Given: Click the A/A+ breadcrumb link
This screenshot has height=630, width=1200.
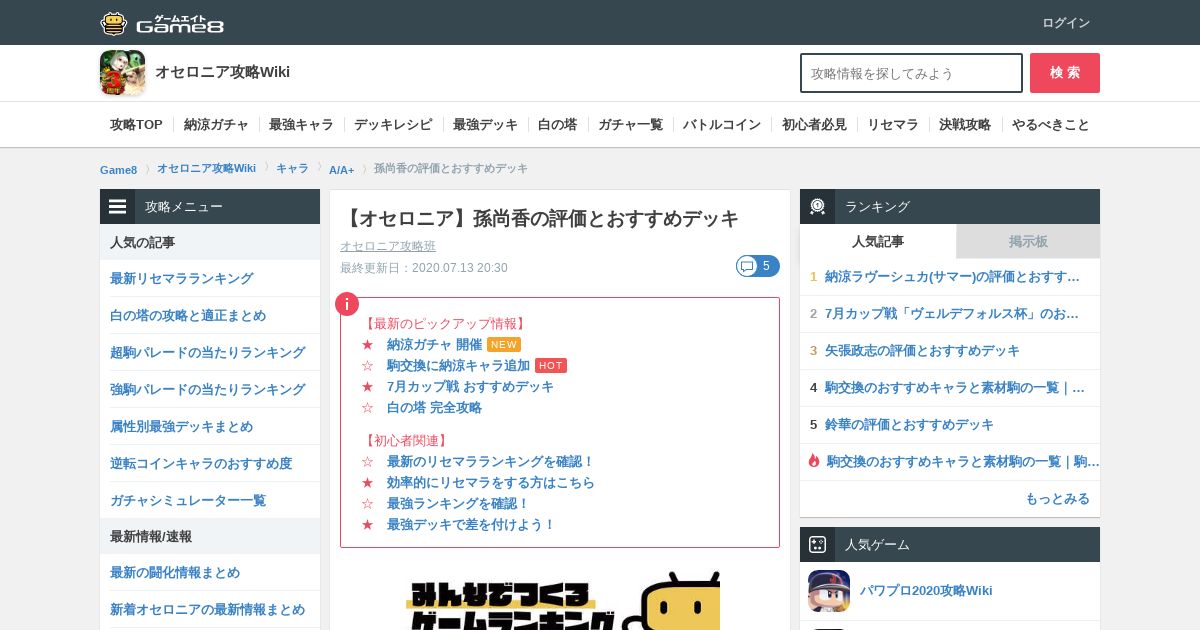Looking at the screenshot, I should coord(341,170).
